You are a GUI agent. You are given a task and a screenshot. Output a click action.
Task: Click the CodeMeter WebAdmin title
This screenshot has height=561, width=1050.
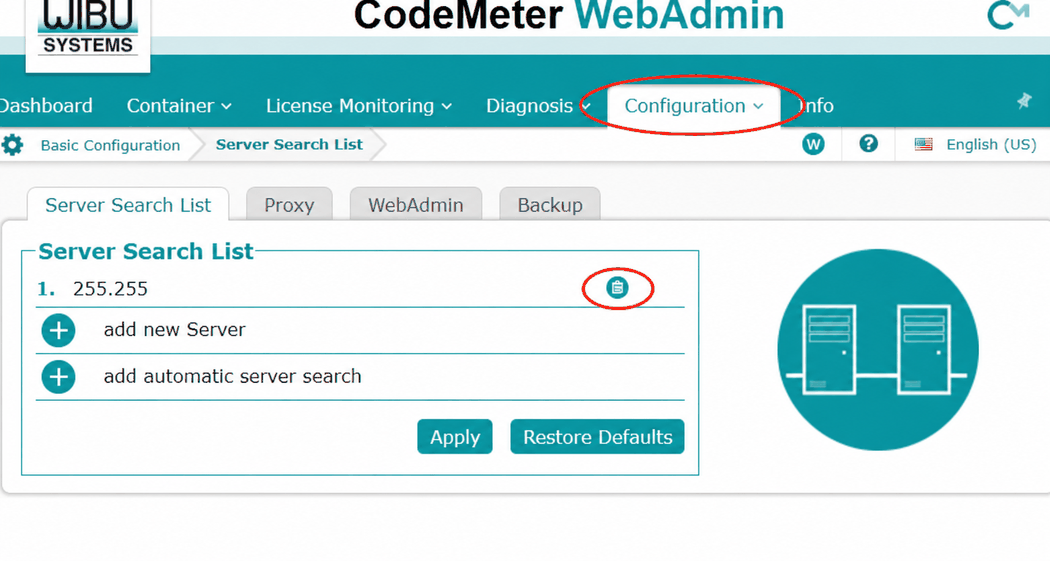point(569,15)
